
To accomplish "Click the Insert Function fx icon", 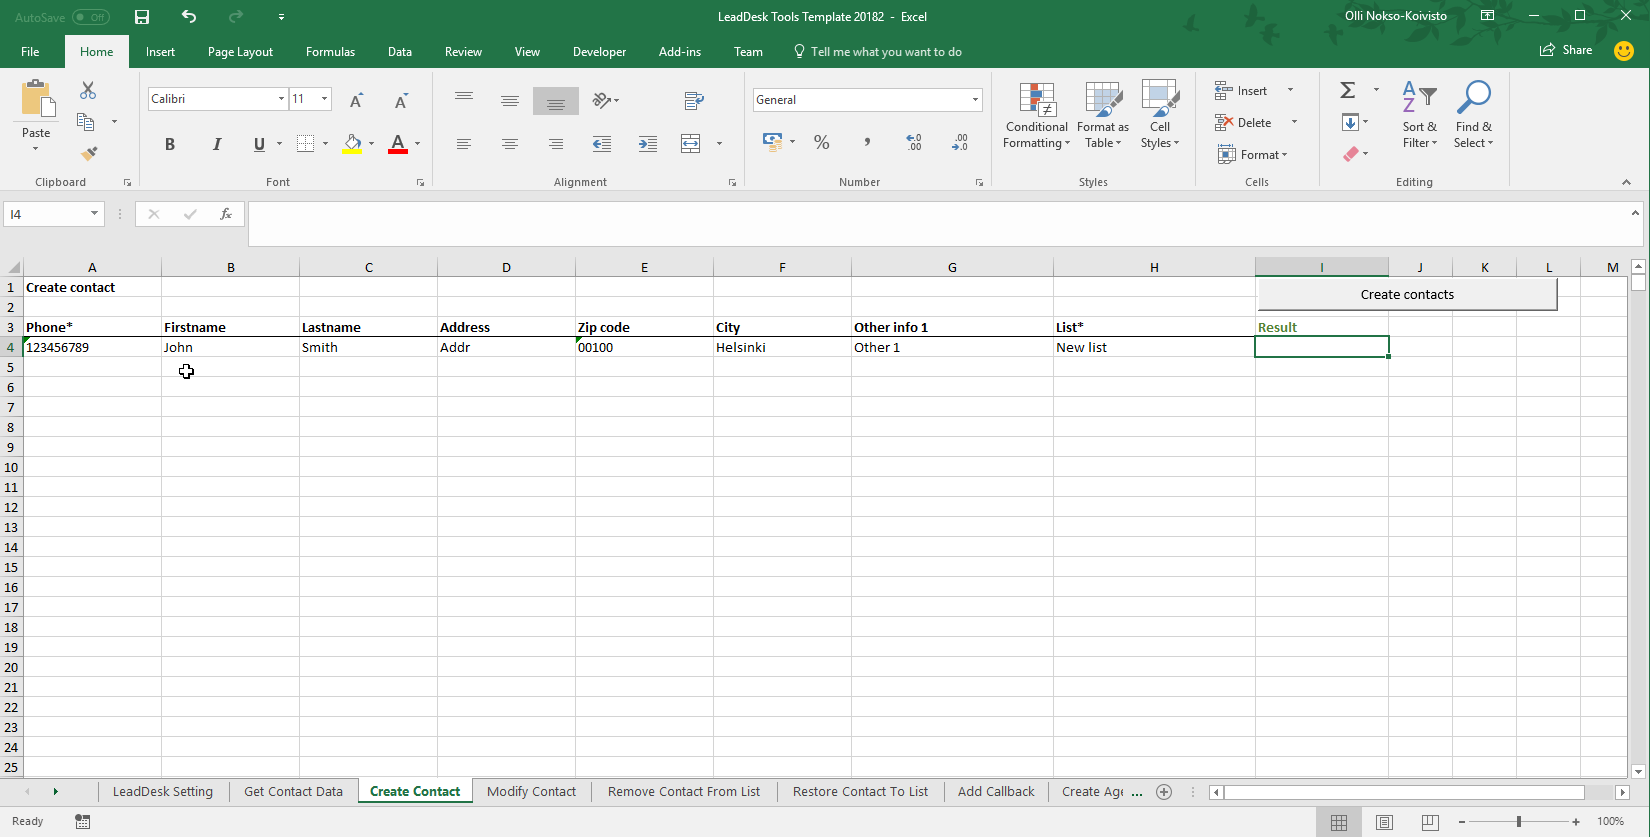I will 226,214.
